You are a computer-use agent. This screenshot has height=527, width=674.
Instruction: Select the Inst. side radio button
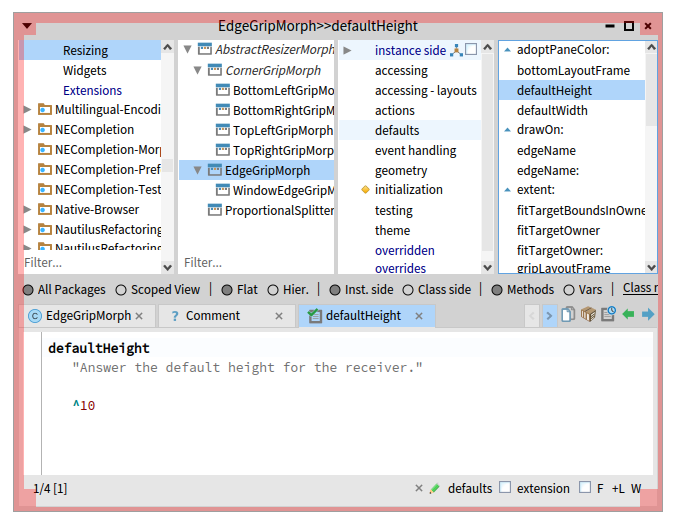[x=335, y=291]
